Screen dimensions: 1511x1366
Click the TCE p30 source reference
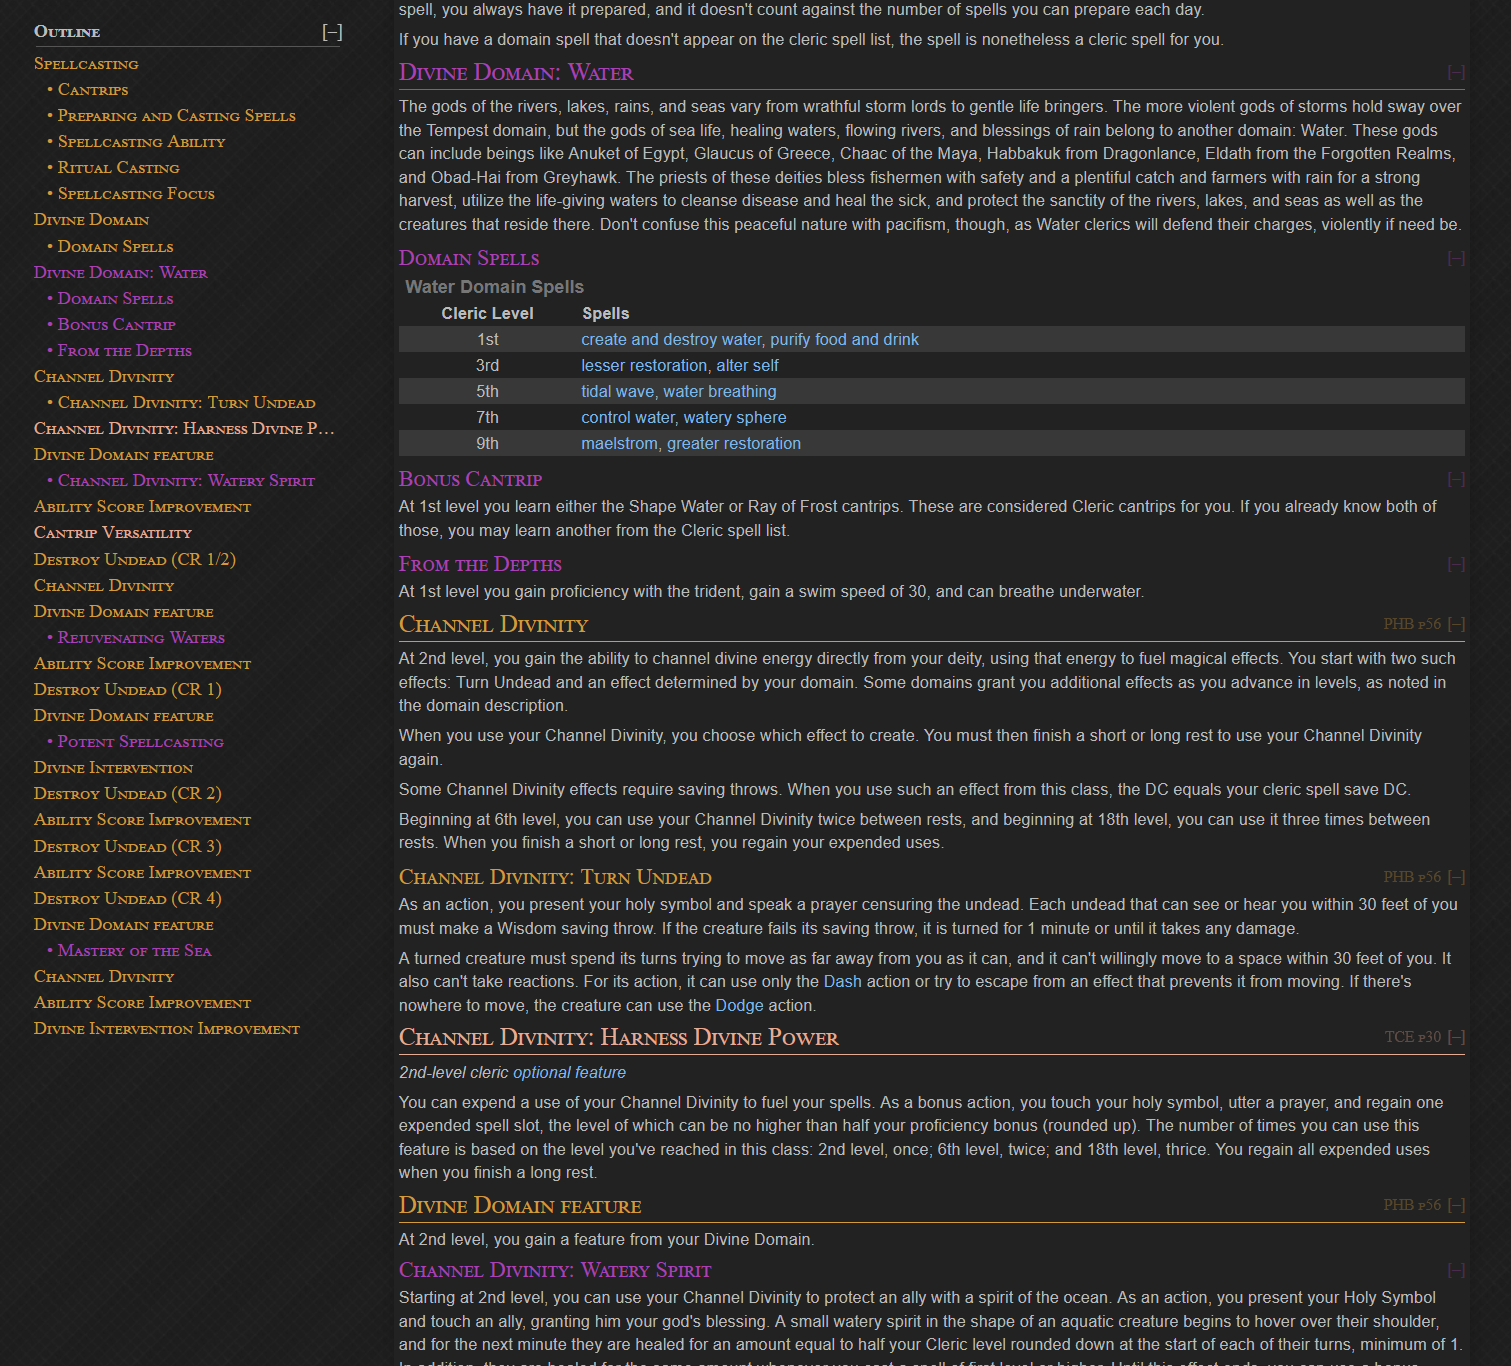coord(1412,1037)
